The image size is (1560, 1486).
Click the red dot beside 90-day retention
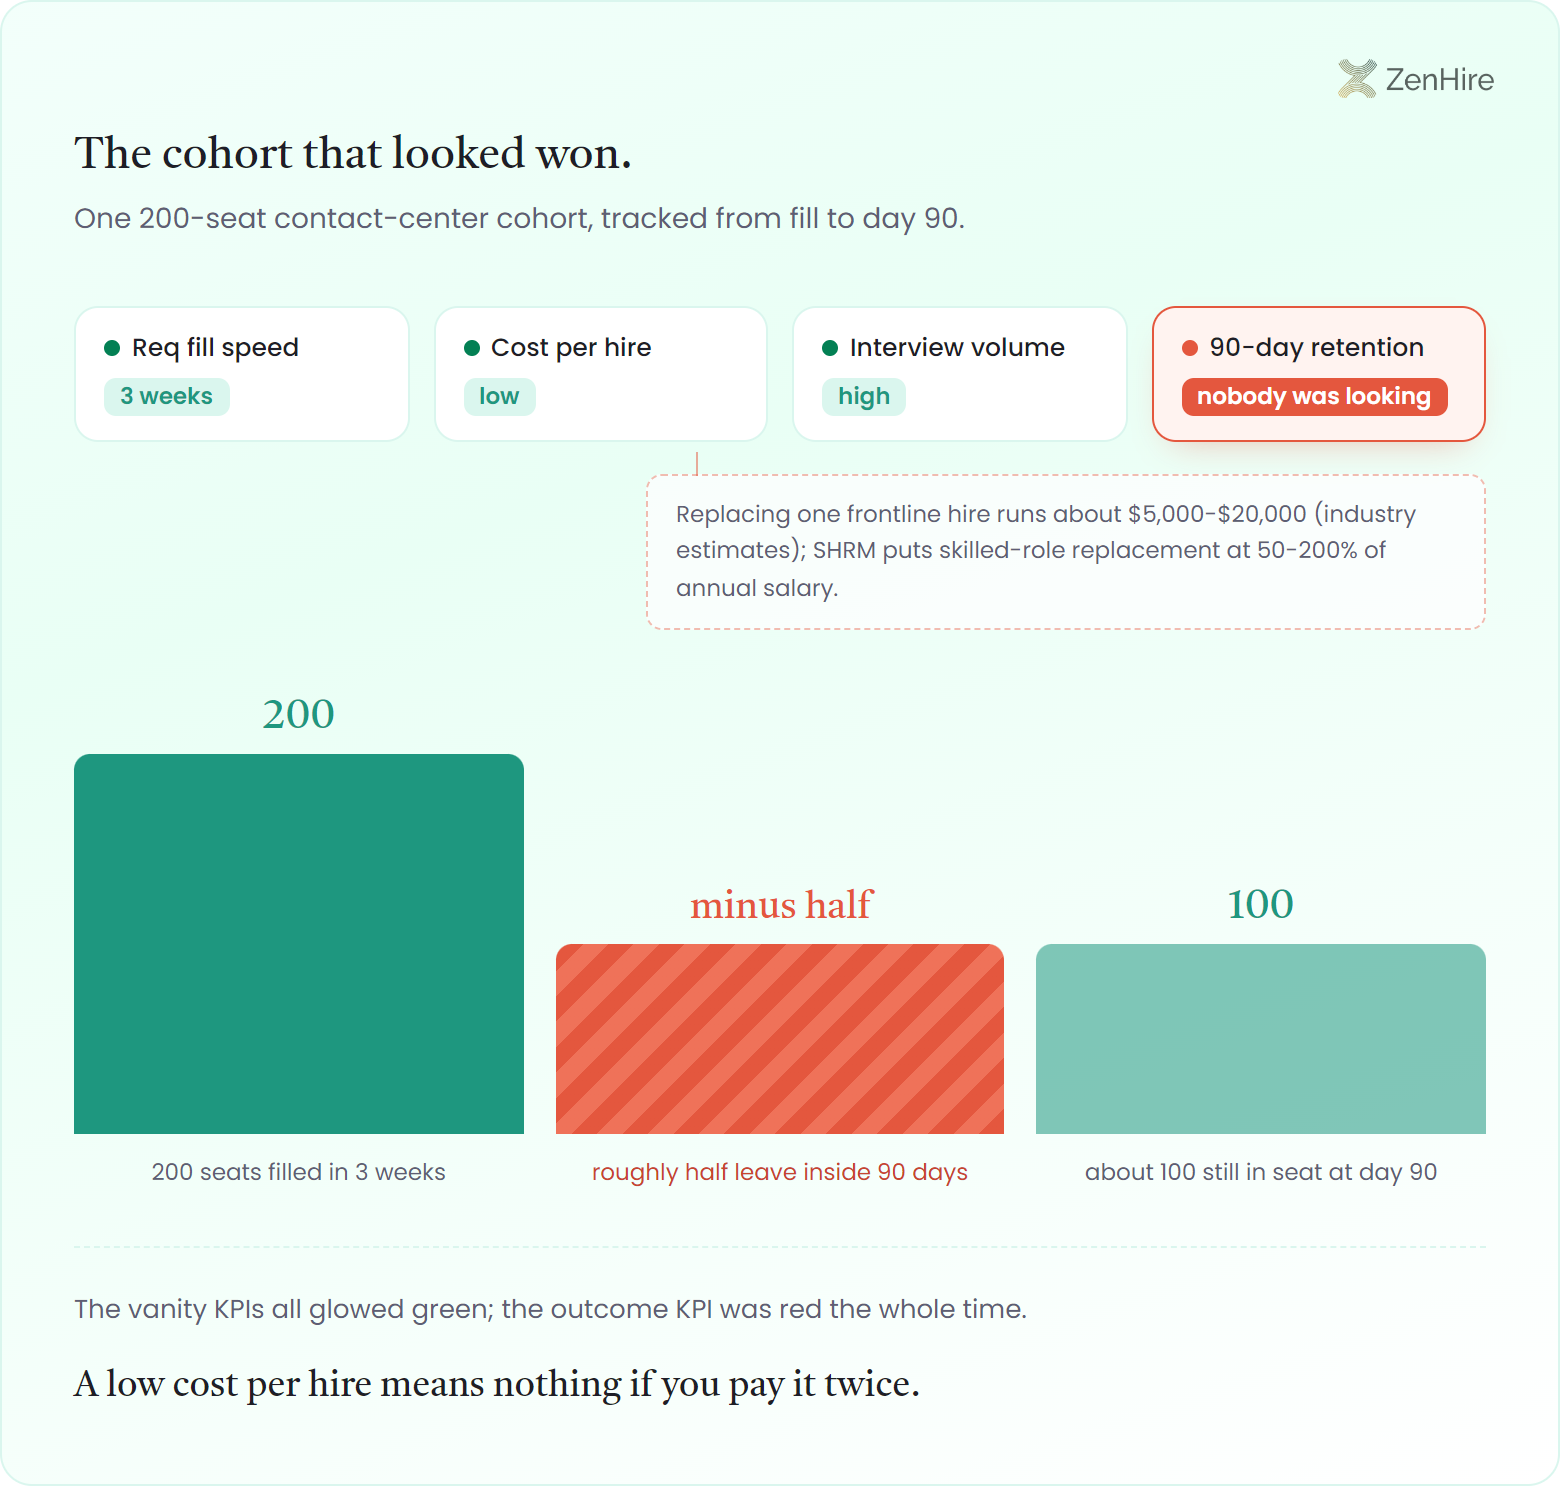(1190, 348)
